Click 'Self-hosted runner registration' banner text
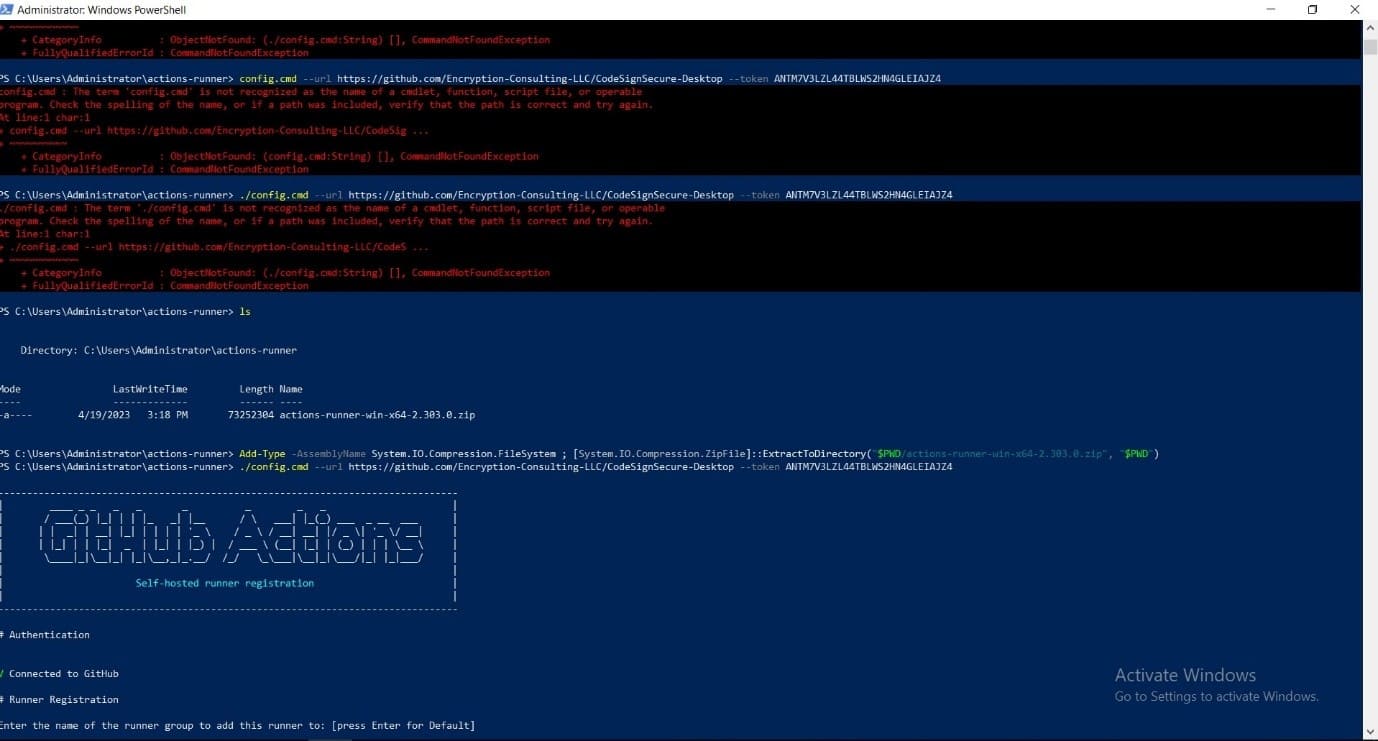This screenshot has height=741, width=1378. pos(225,583)
